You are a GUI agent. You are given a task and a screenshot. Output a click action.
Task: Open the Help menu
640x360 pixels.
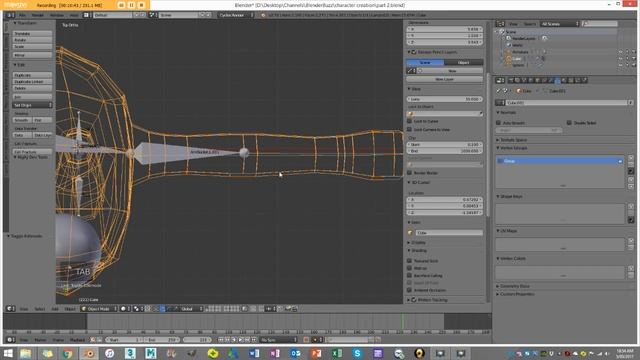74,15
